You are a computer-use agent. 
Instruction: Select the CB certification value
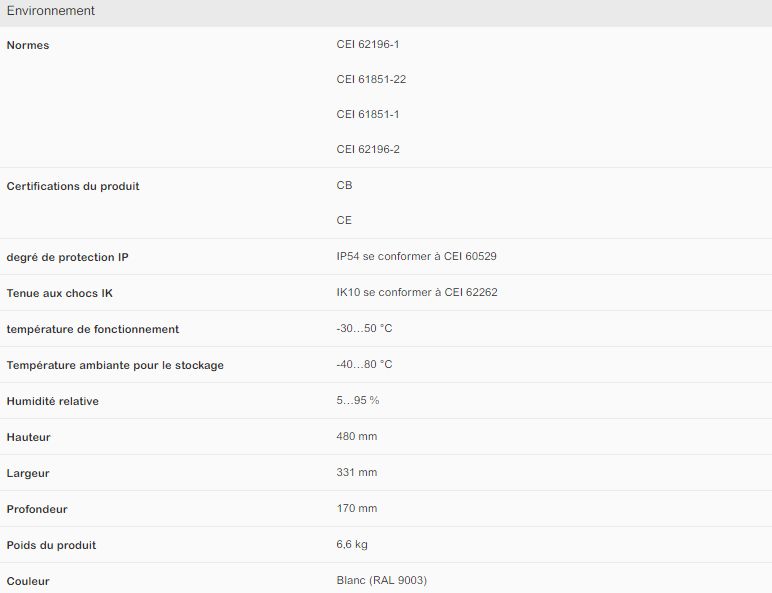[x=345, y=185]
